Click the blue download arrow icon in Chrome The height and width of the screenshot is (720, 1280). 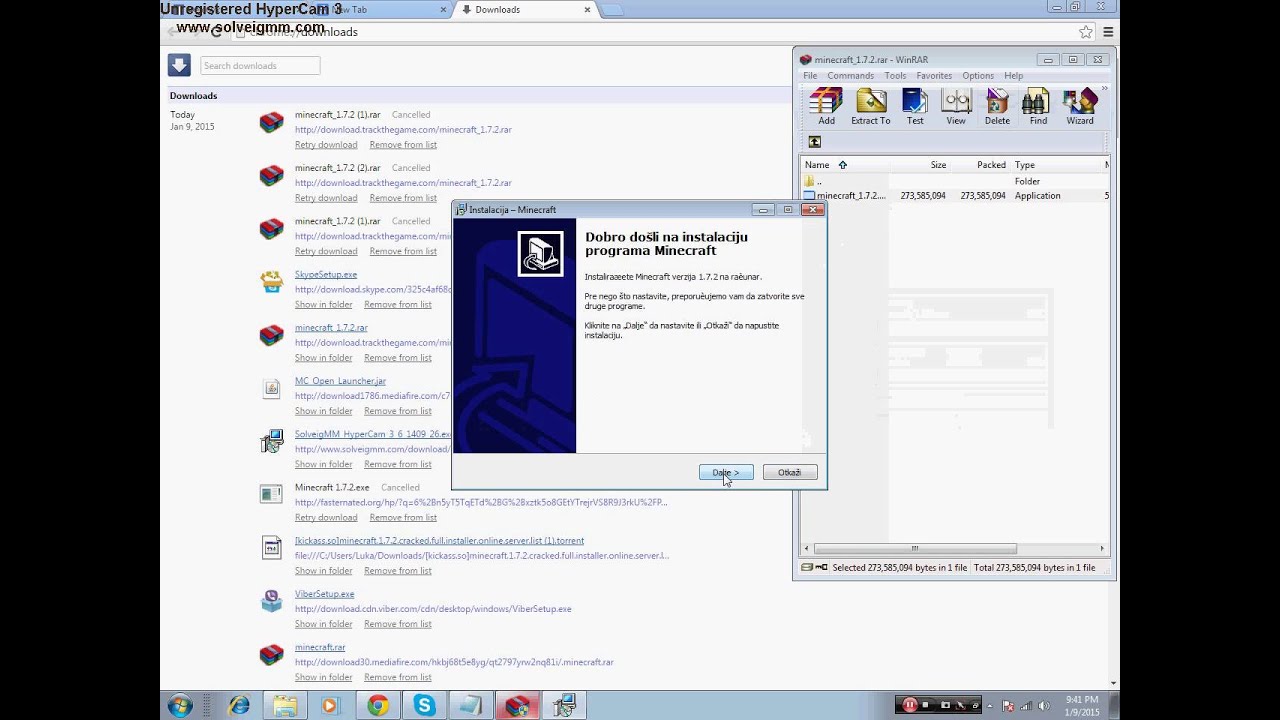179,65
